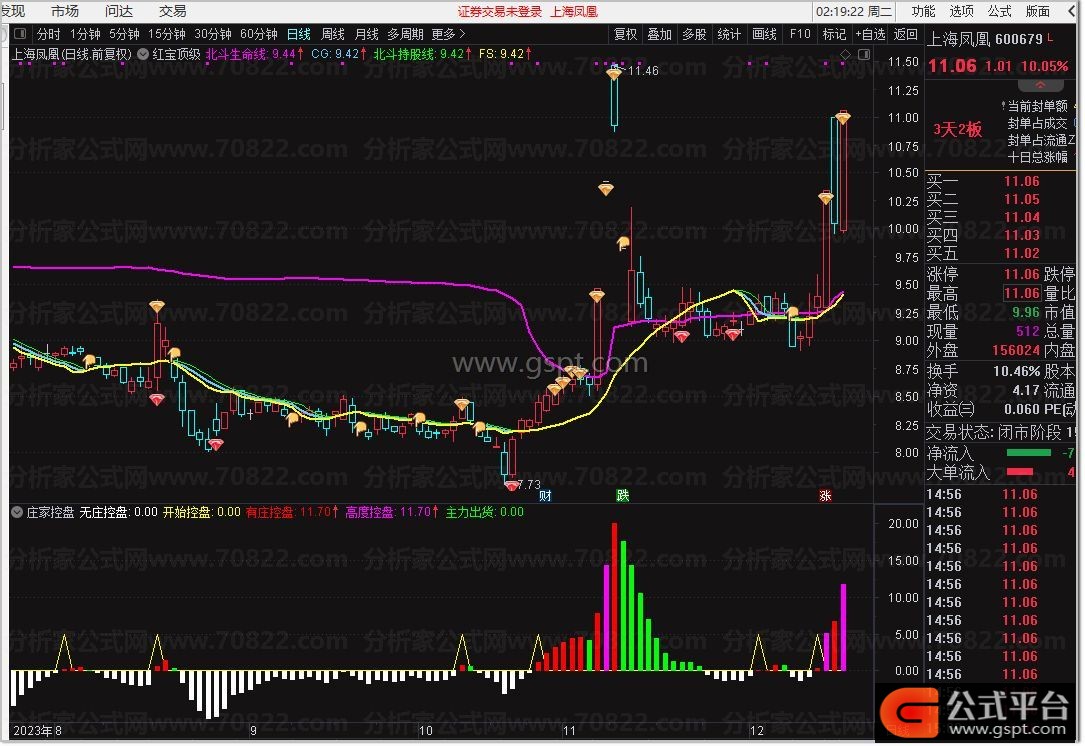Open the 市场 menu
Image resolution: width=1085 pixels, height=746 pixels.
[65, 11]
